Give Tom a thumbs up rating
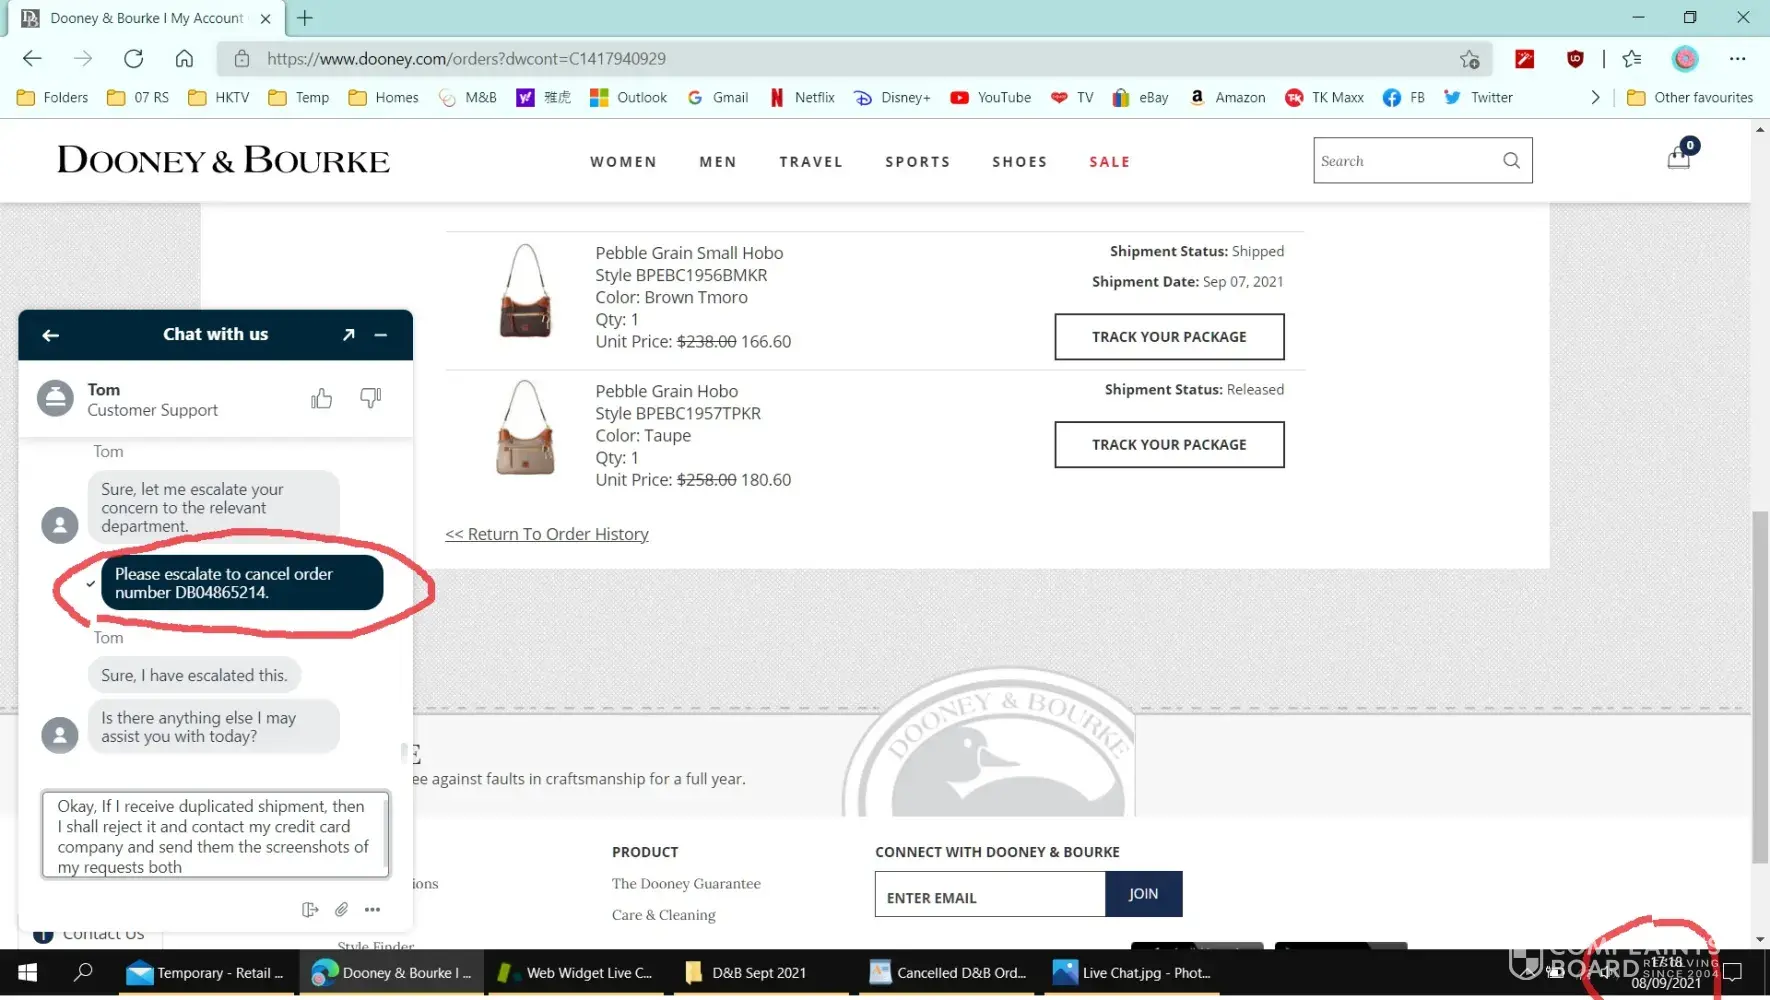Image resolution: width=1770 pixels, height=1000 pixels. pyautogui.click(x=321, y=399)
